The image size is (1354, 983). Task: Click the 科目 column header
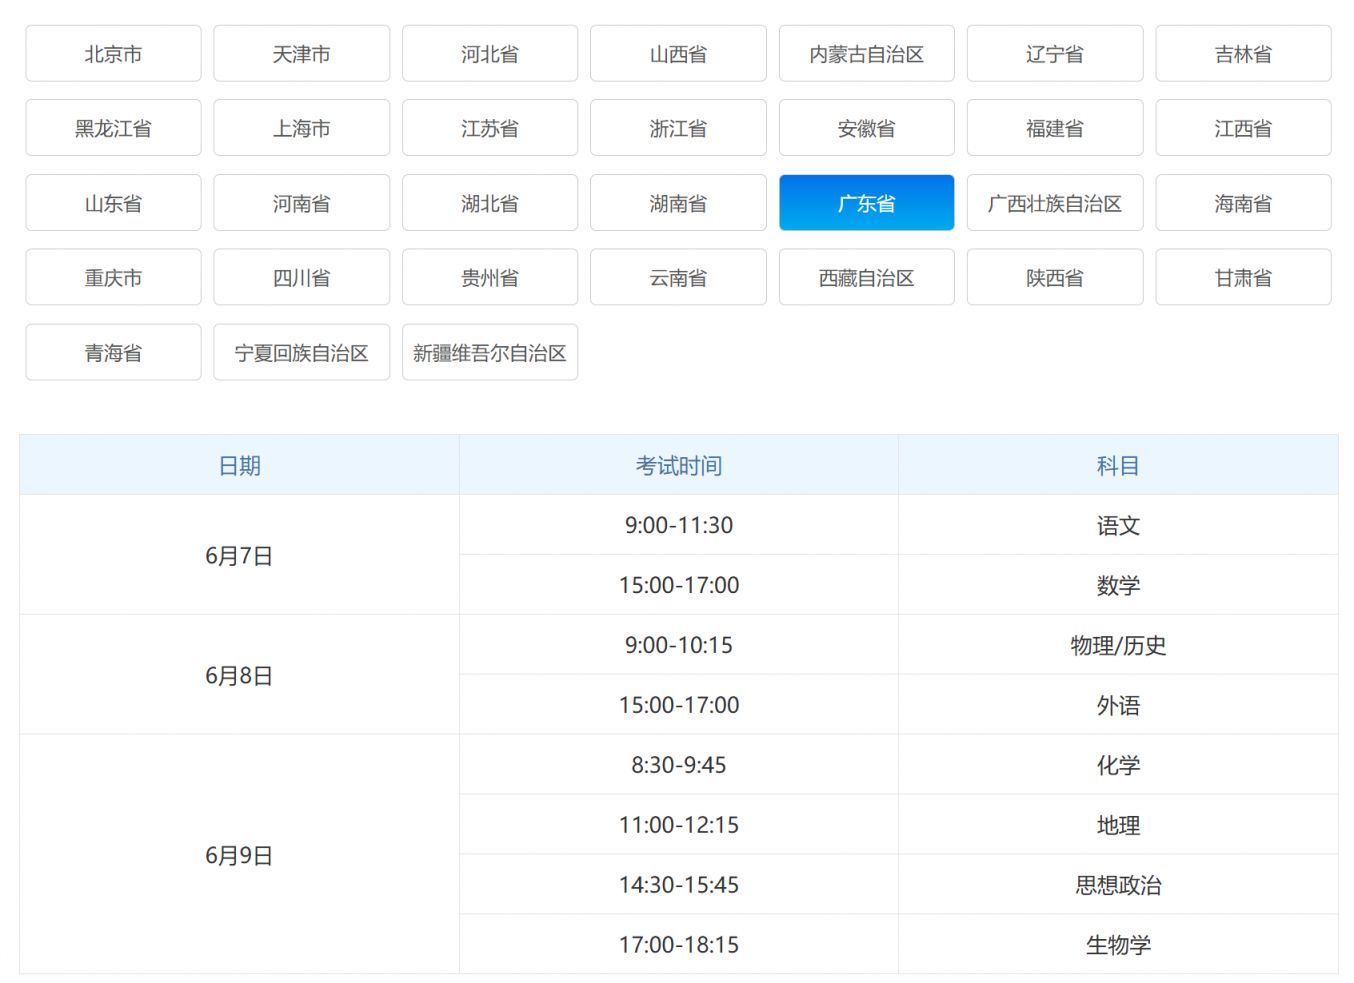tap(1118, 465)
